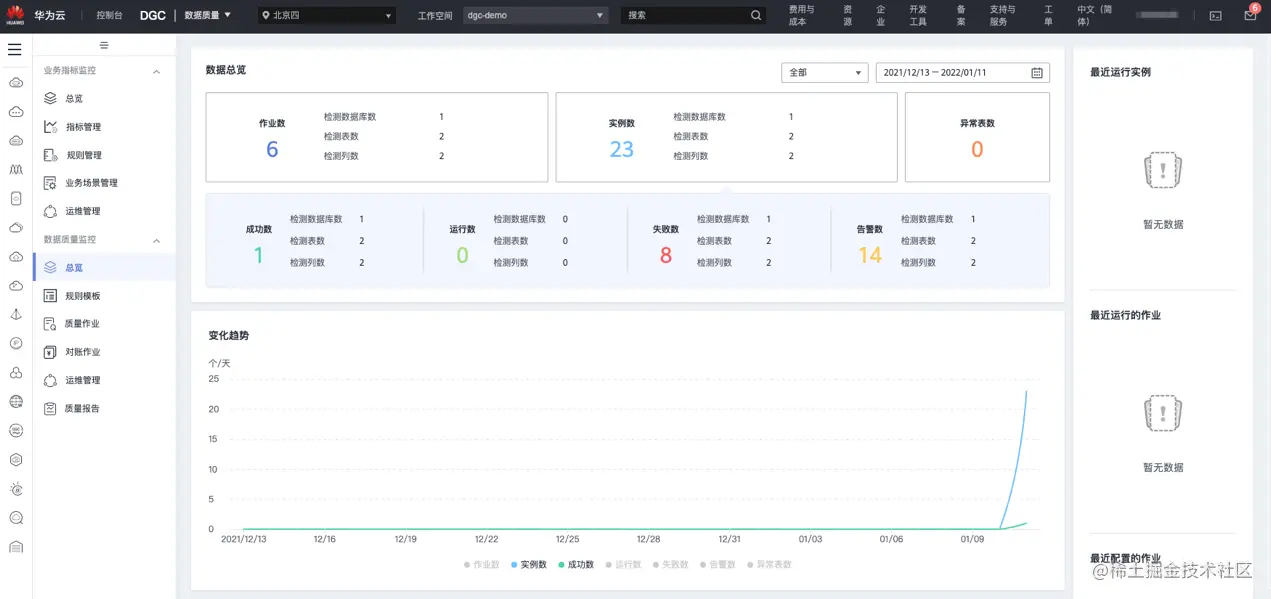This screenshot has width=1271, height=599.
Task: Open the 费用与成本 menu
Action: coord(801,16)
